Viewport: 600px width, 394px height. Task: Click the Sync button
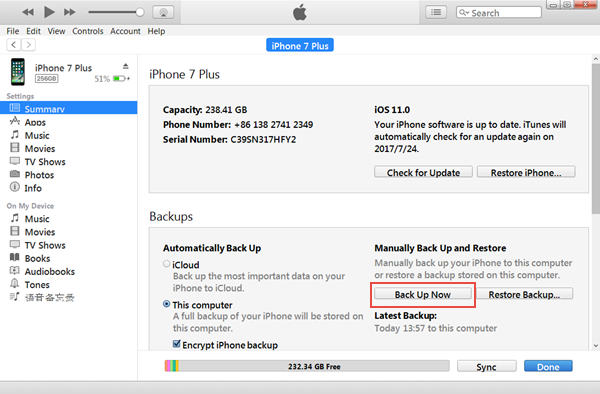coord(486,366)
